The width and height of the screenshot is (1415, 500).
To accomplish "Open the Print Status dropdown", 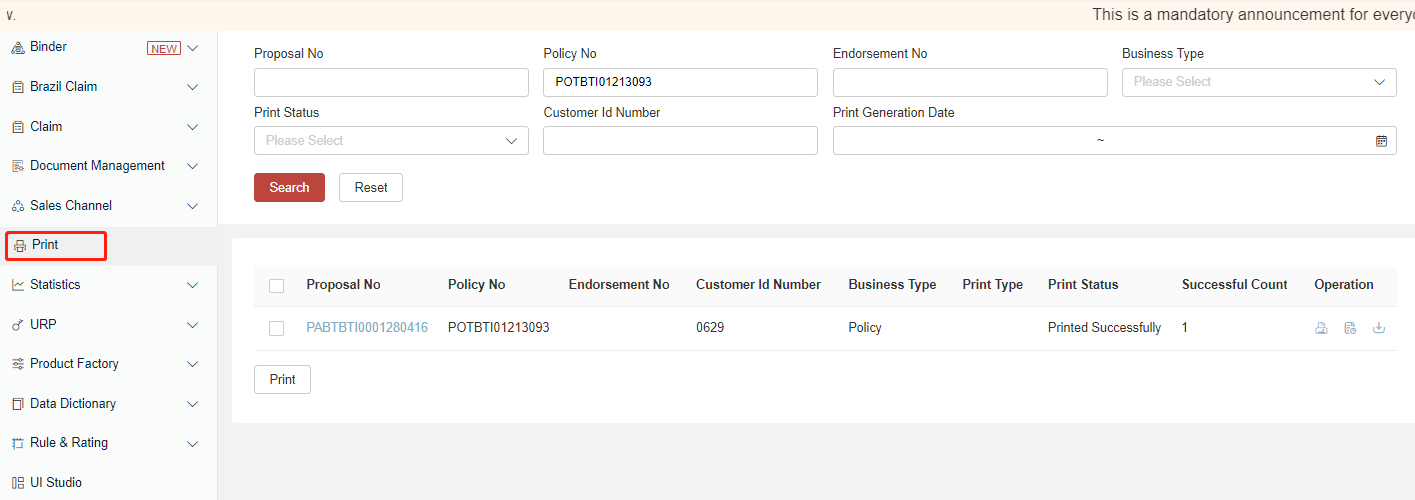I will 390,141.
